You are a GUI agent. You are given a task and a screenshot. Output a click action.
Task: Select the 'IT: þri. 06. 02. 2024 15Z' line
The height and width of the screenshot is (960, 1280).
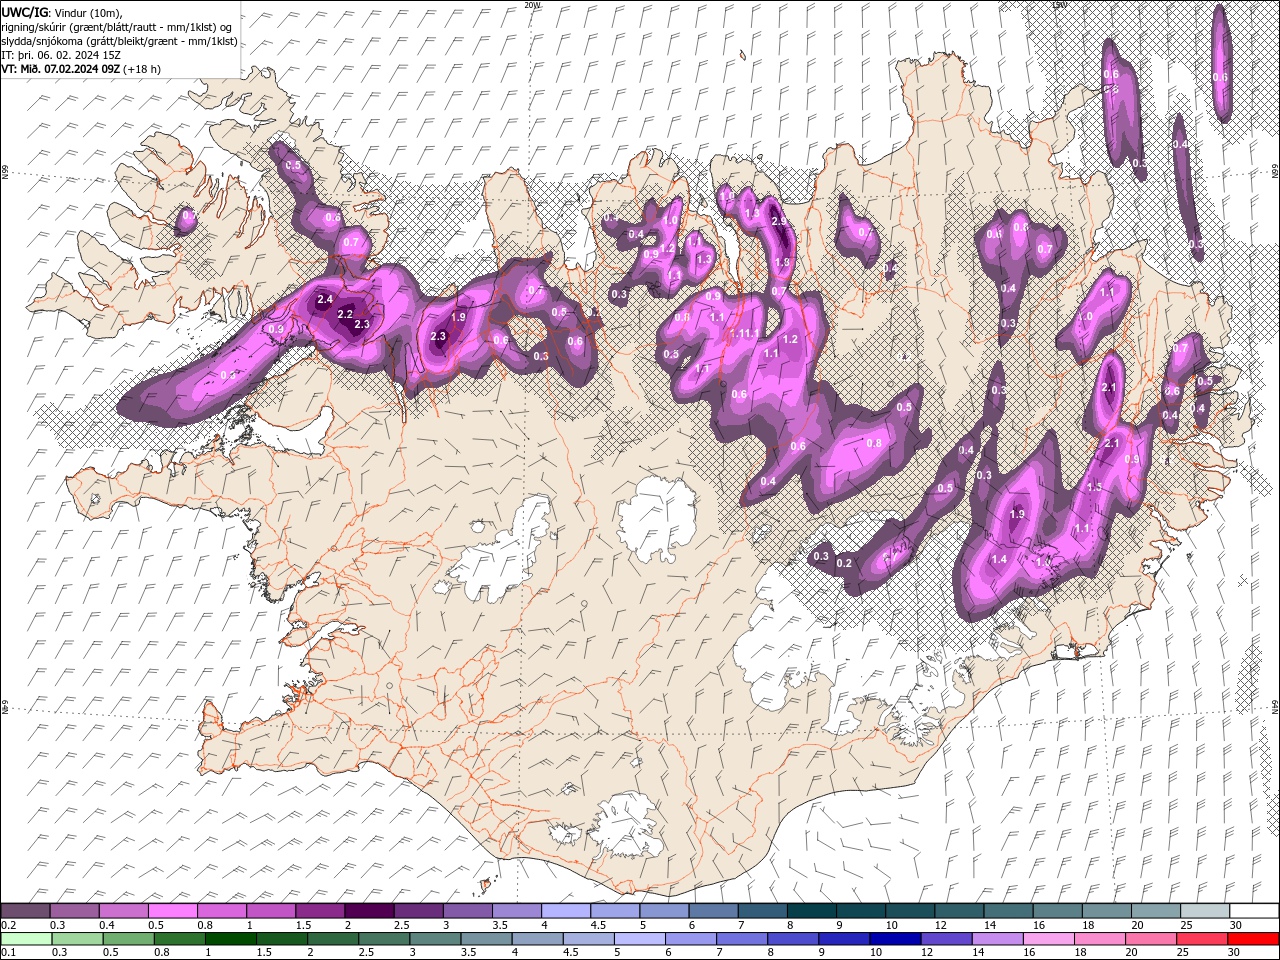click(61, 55)
